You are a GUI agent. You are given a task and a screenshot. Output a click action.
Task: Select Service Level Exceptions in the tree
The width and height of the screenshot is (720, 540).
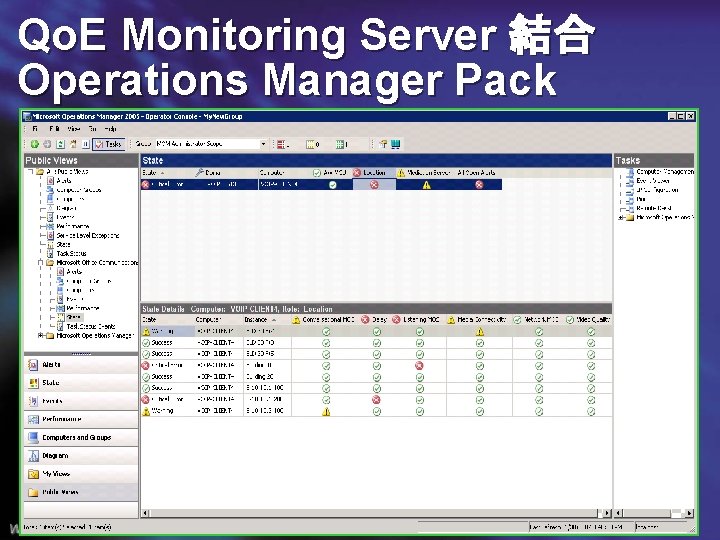(x=88, y=236)
